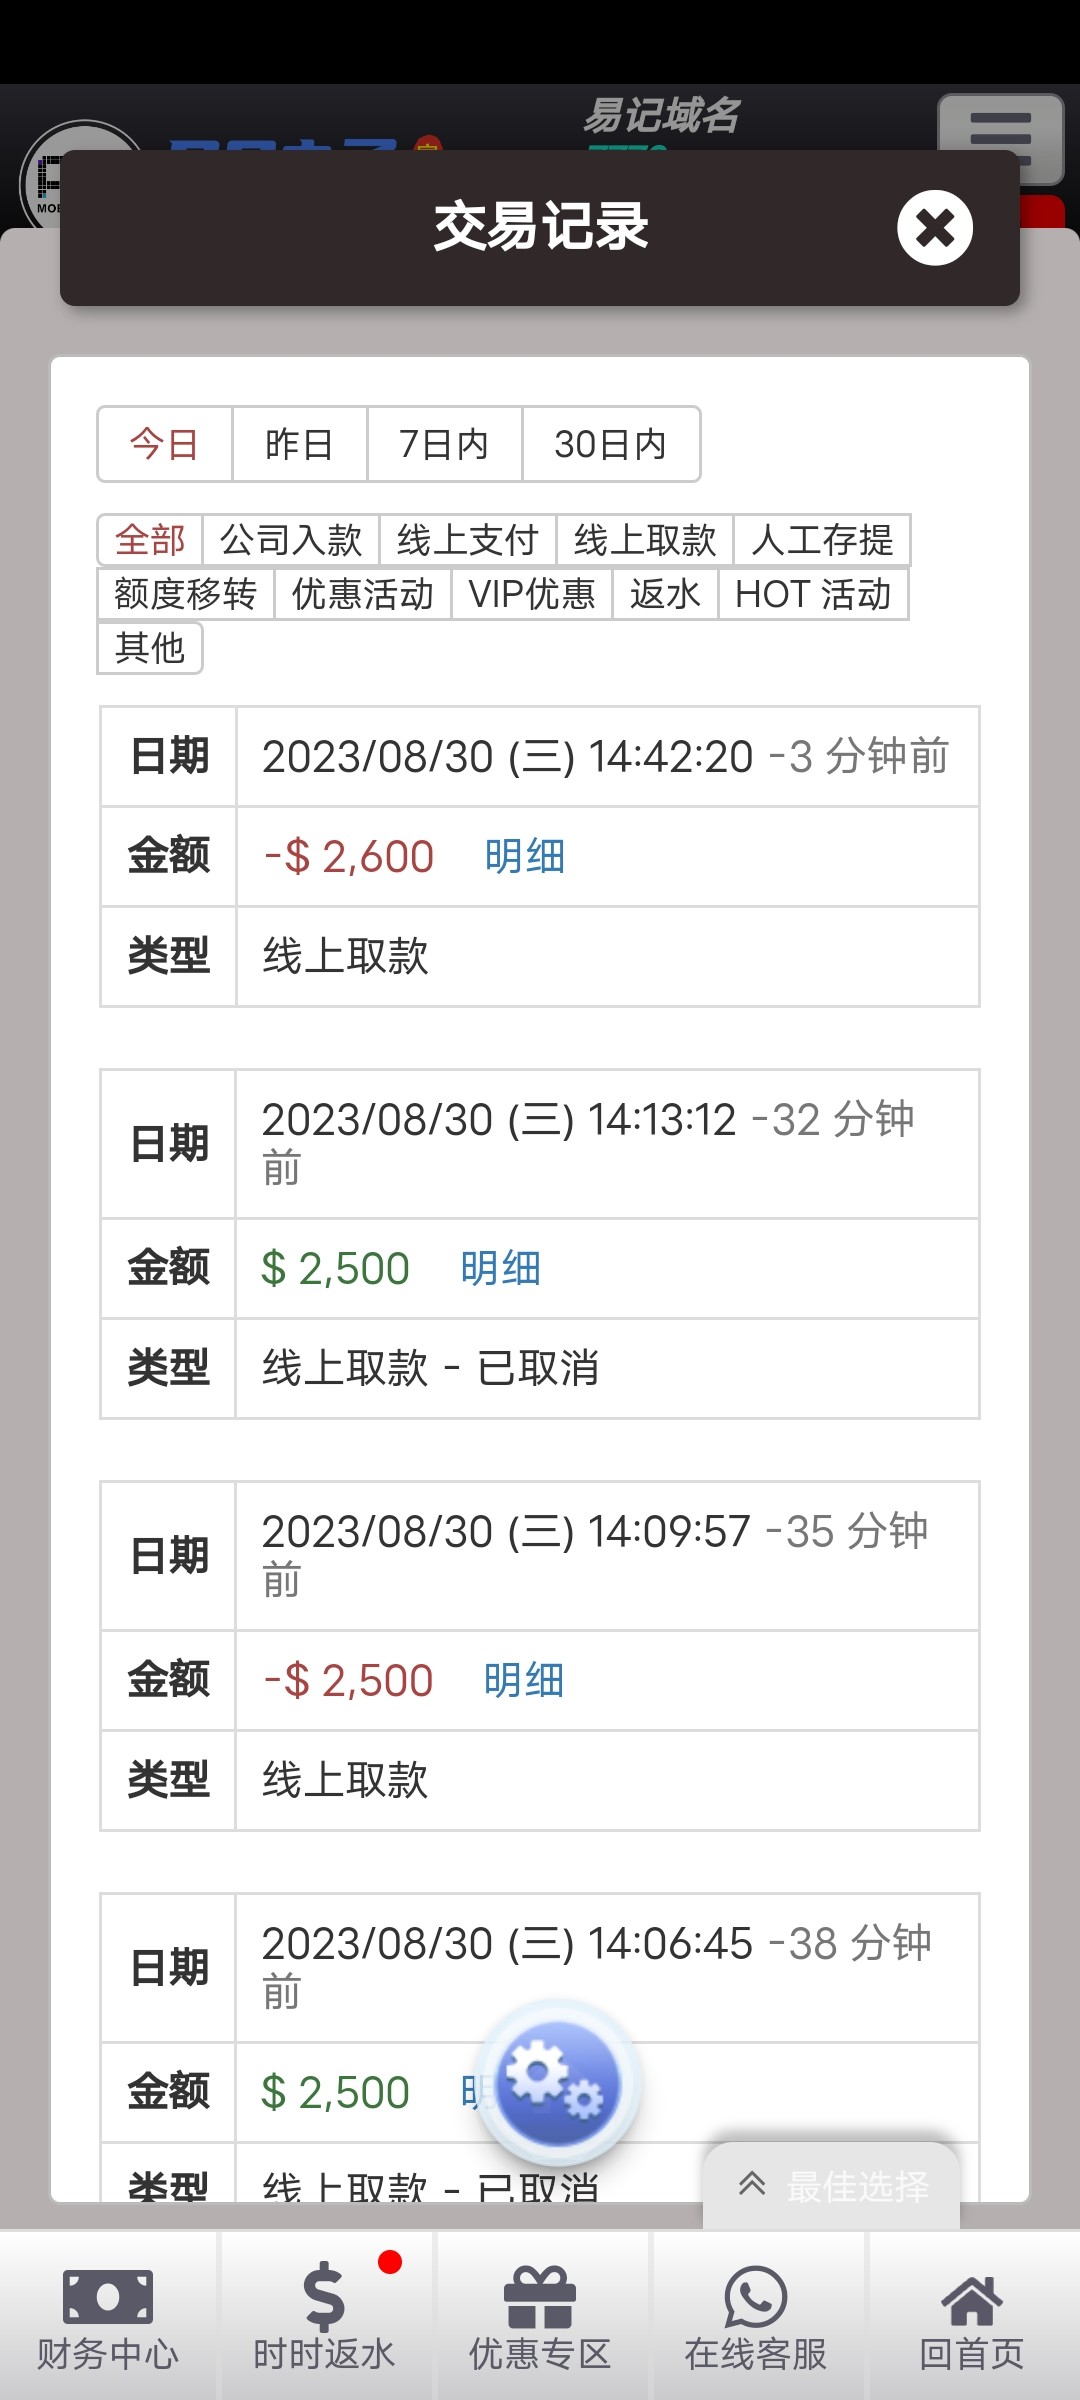View 明细 for the -$2,600 withdrawal
This screenshot has height=2400, width=1080.
[525, 857]
